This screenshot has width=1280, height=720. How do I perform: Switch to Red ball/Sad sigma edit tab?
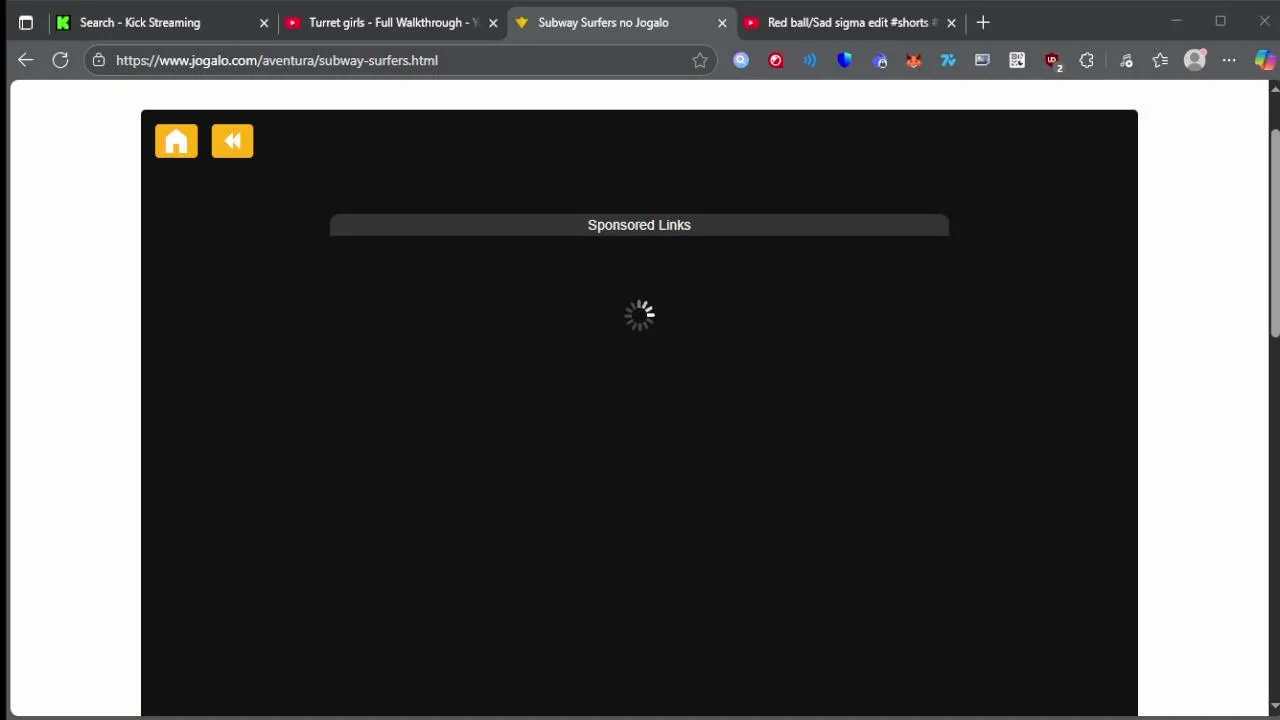(851, 22)
